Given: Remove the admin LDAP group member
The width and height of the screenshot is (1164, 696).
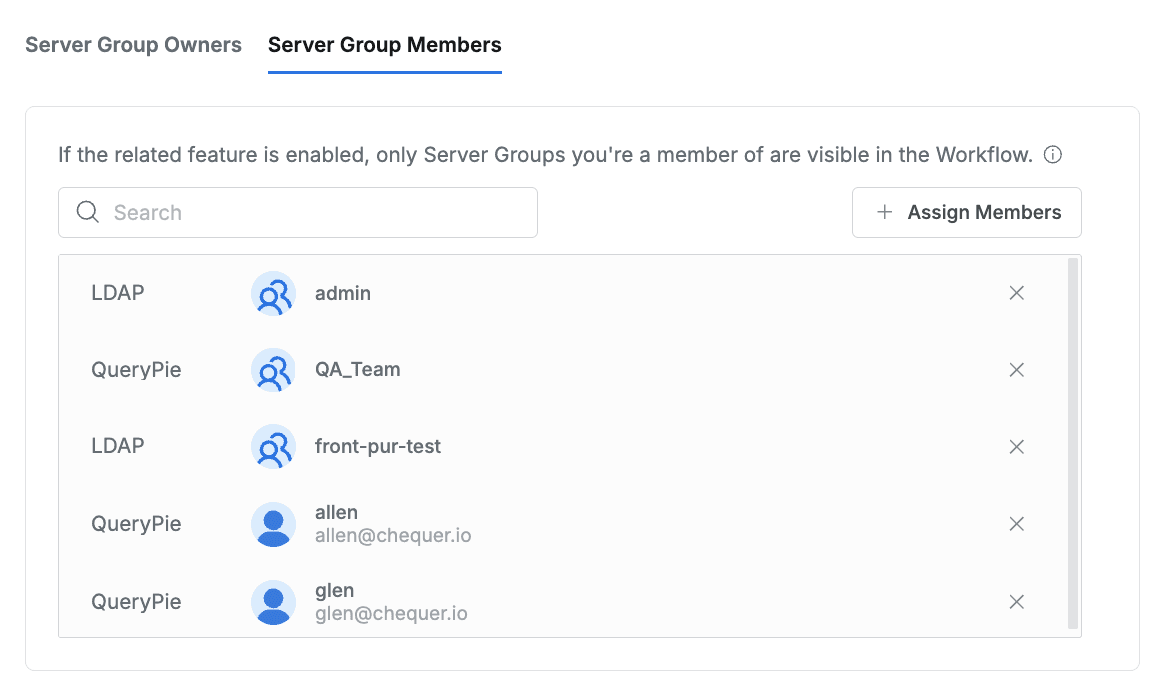Looking at the screenshot, I should click(1016, 293).
